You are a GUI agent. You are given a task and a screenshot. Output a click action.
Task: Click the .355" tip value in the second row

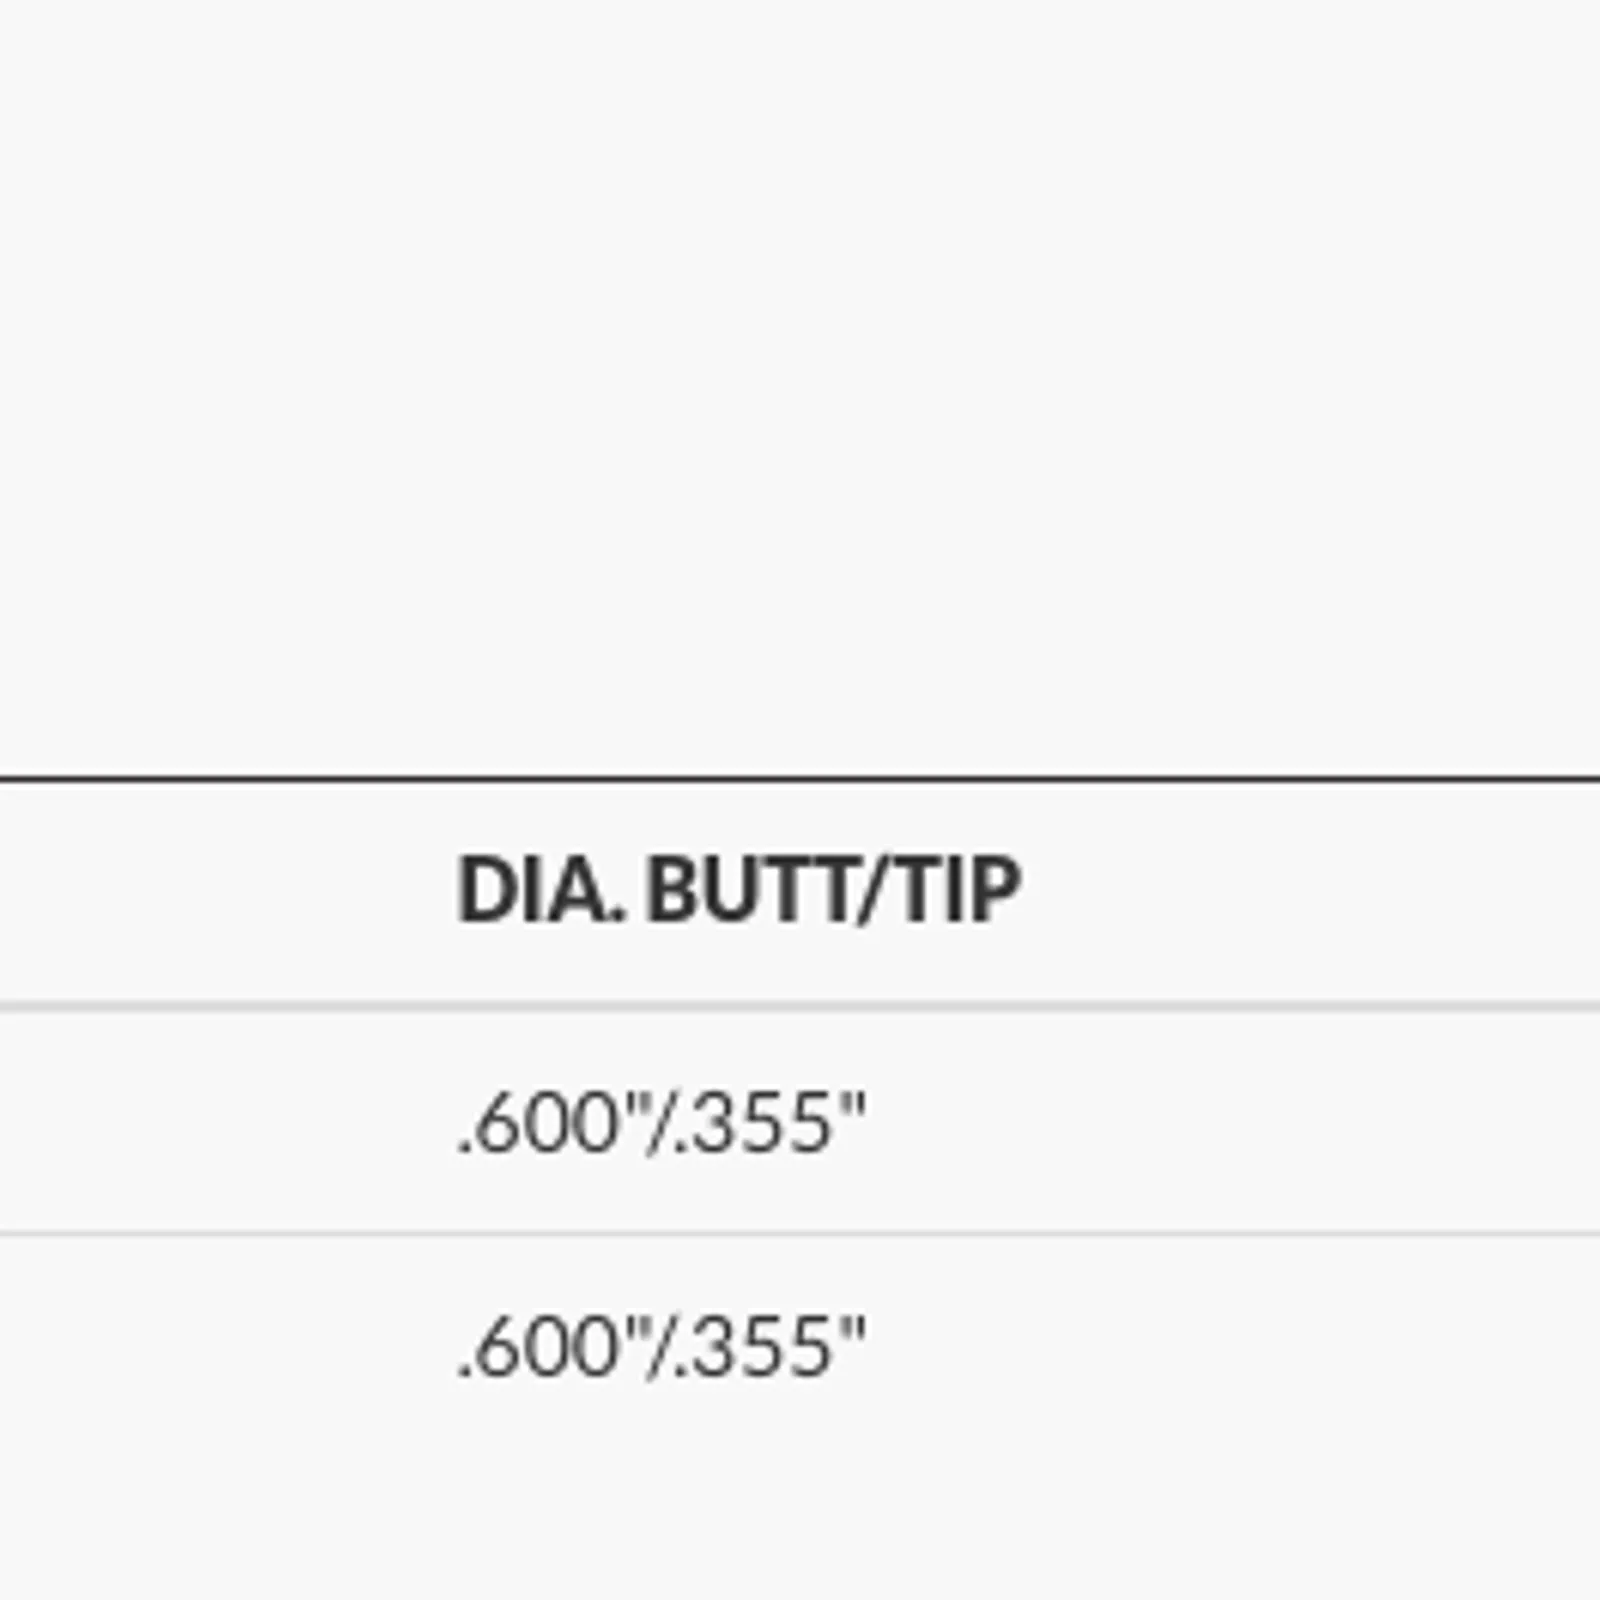(x=770, y=1347)
